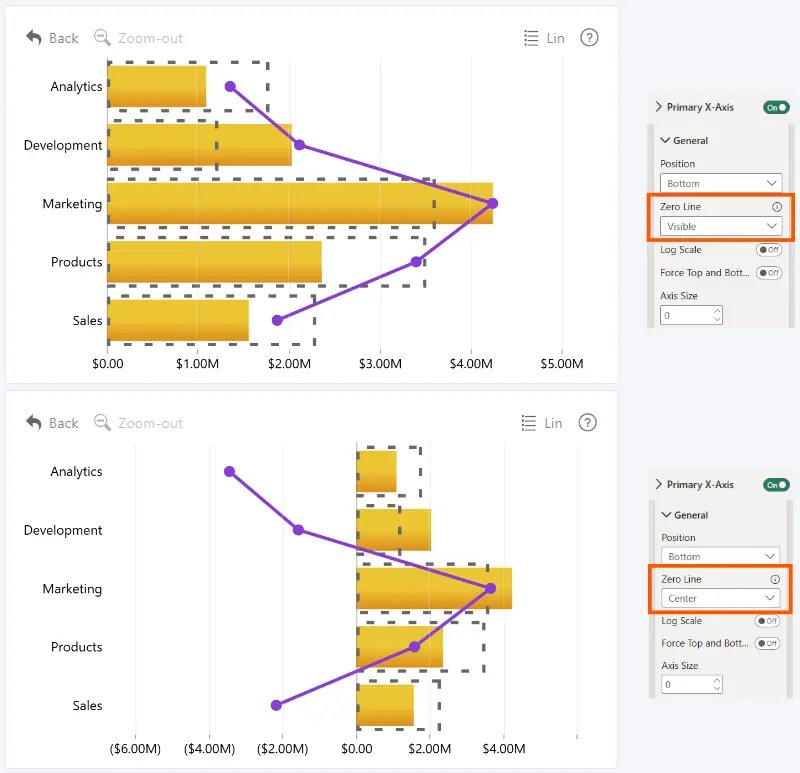Click Zoom-out magnifier in the lower chart
Viewport: 800px width, 773px height.
pos(102,423)
